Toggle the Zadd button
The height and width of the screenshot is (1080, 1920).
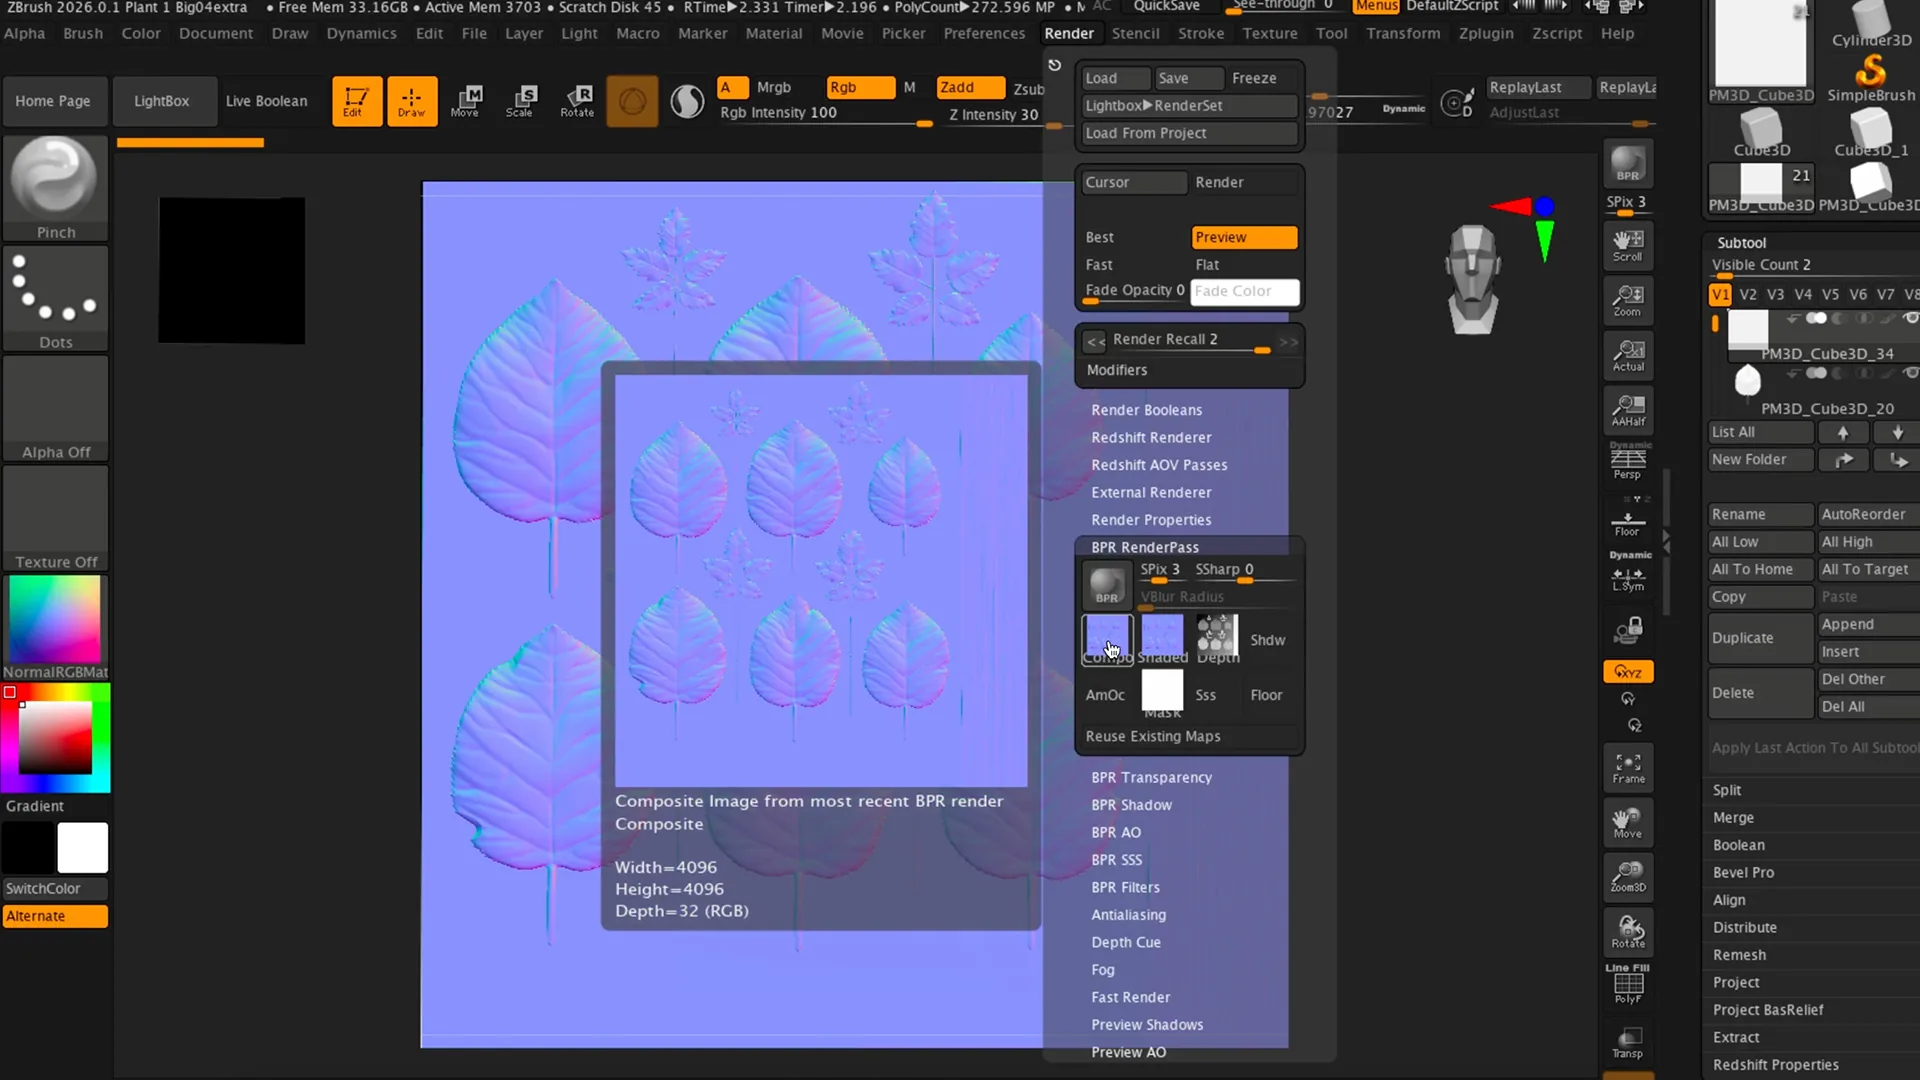tap(970, 87)
